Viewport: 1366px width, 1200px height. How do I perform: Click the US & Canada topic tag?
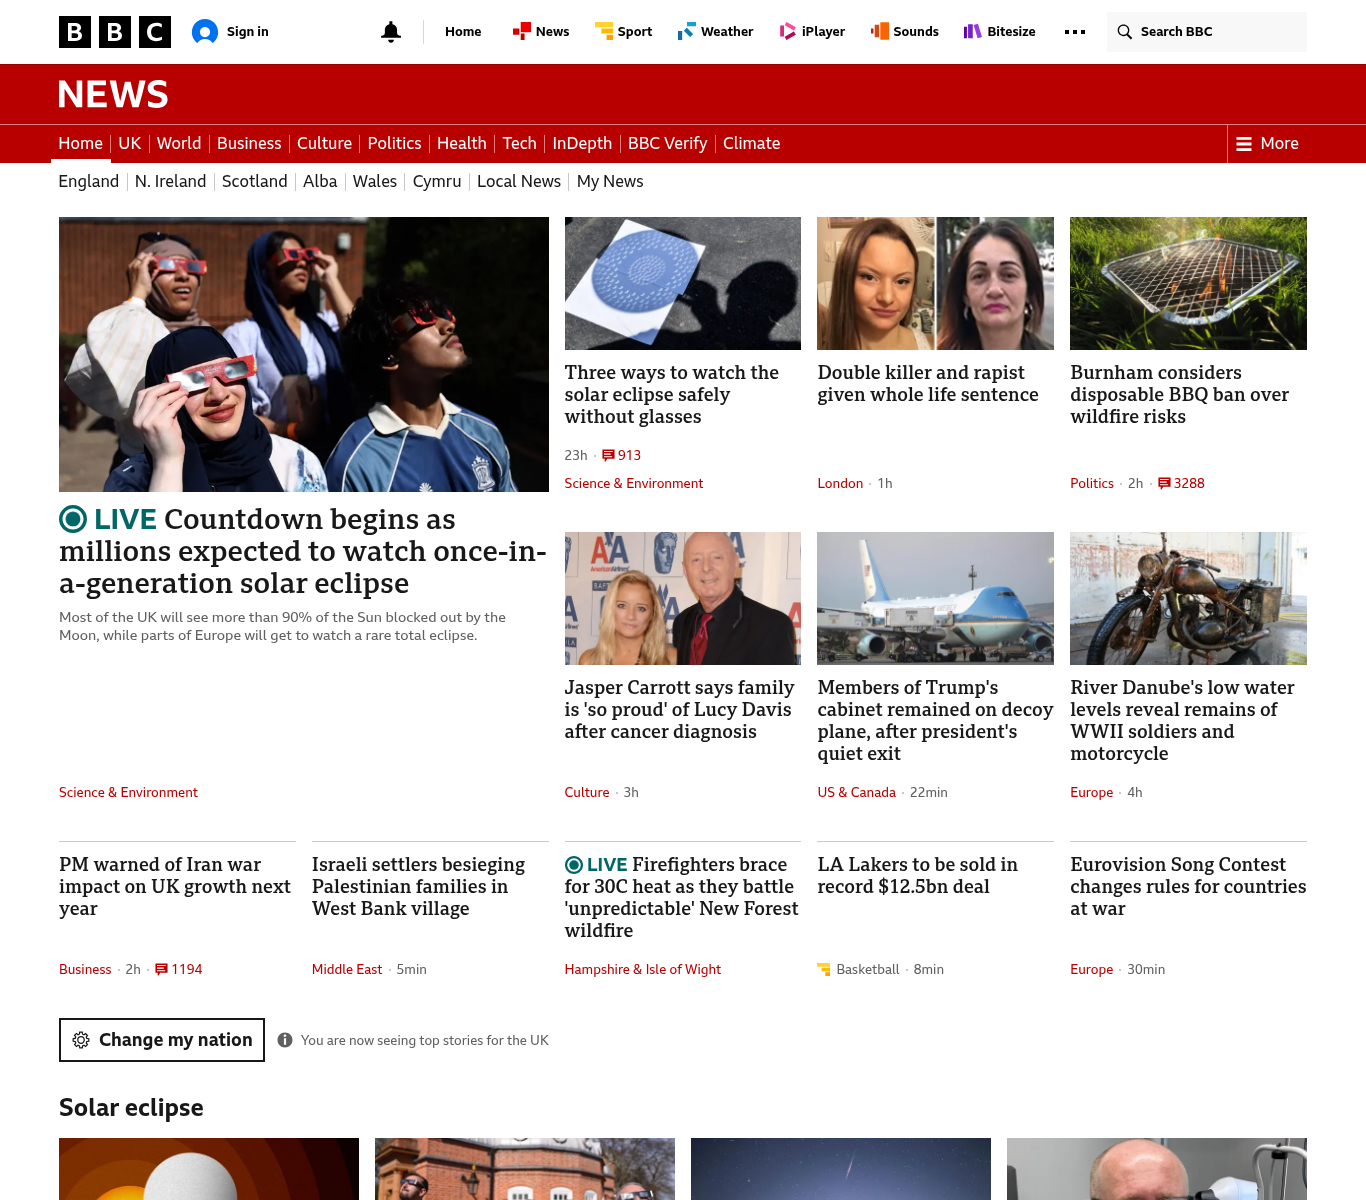click(856, 792)
